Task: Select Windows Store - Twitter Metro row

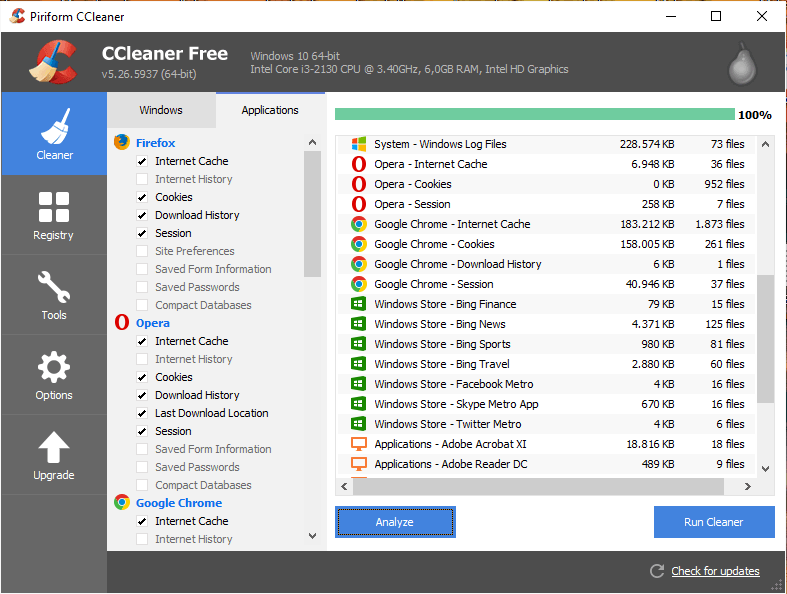Action: click(546, 424)
